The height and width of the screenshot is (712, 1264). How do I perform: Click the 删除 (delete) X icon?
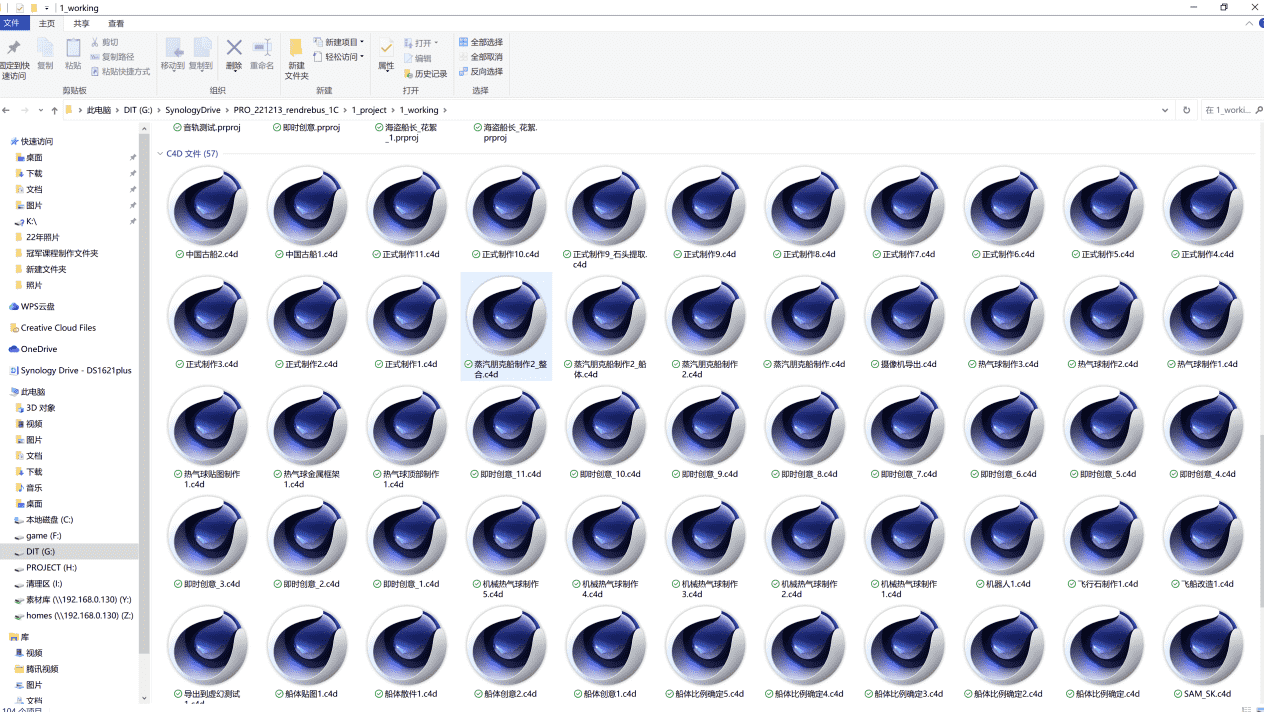click(234, 48)
